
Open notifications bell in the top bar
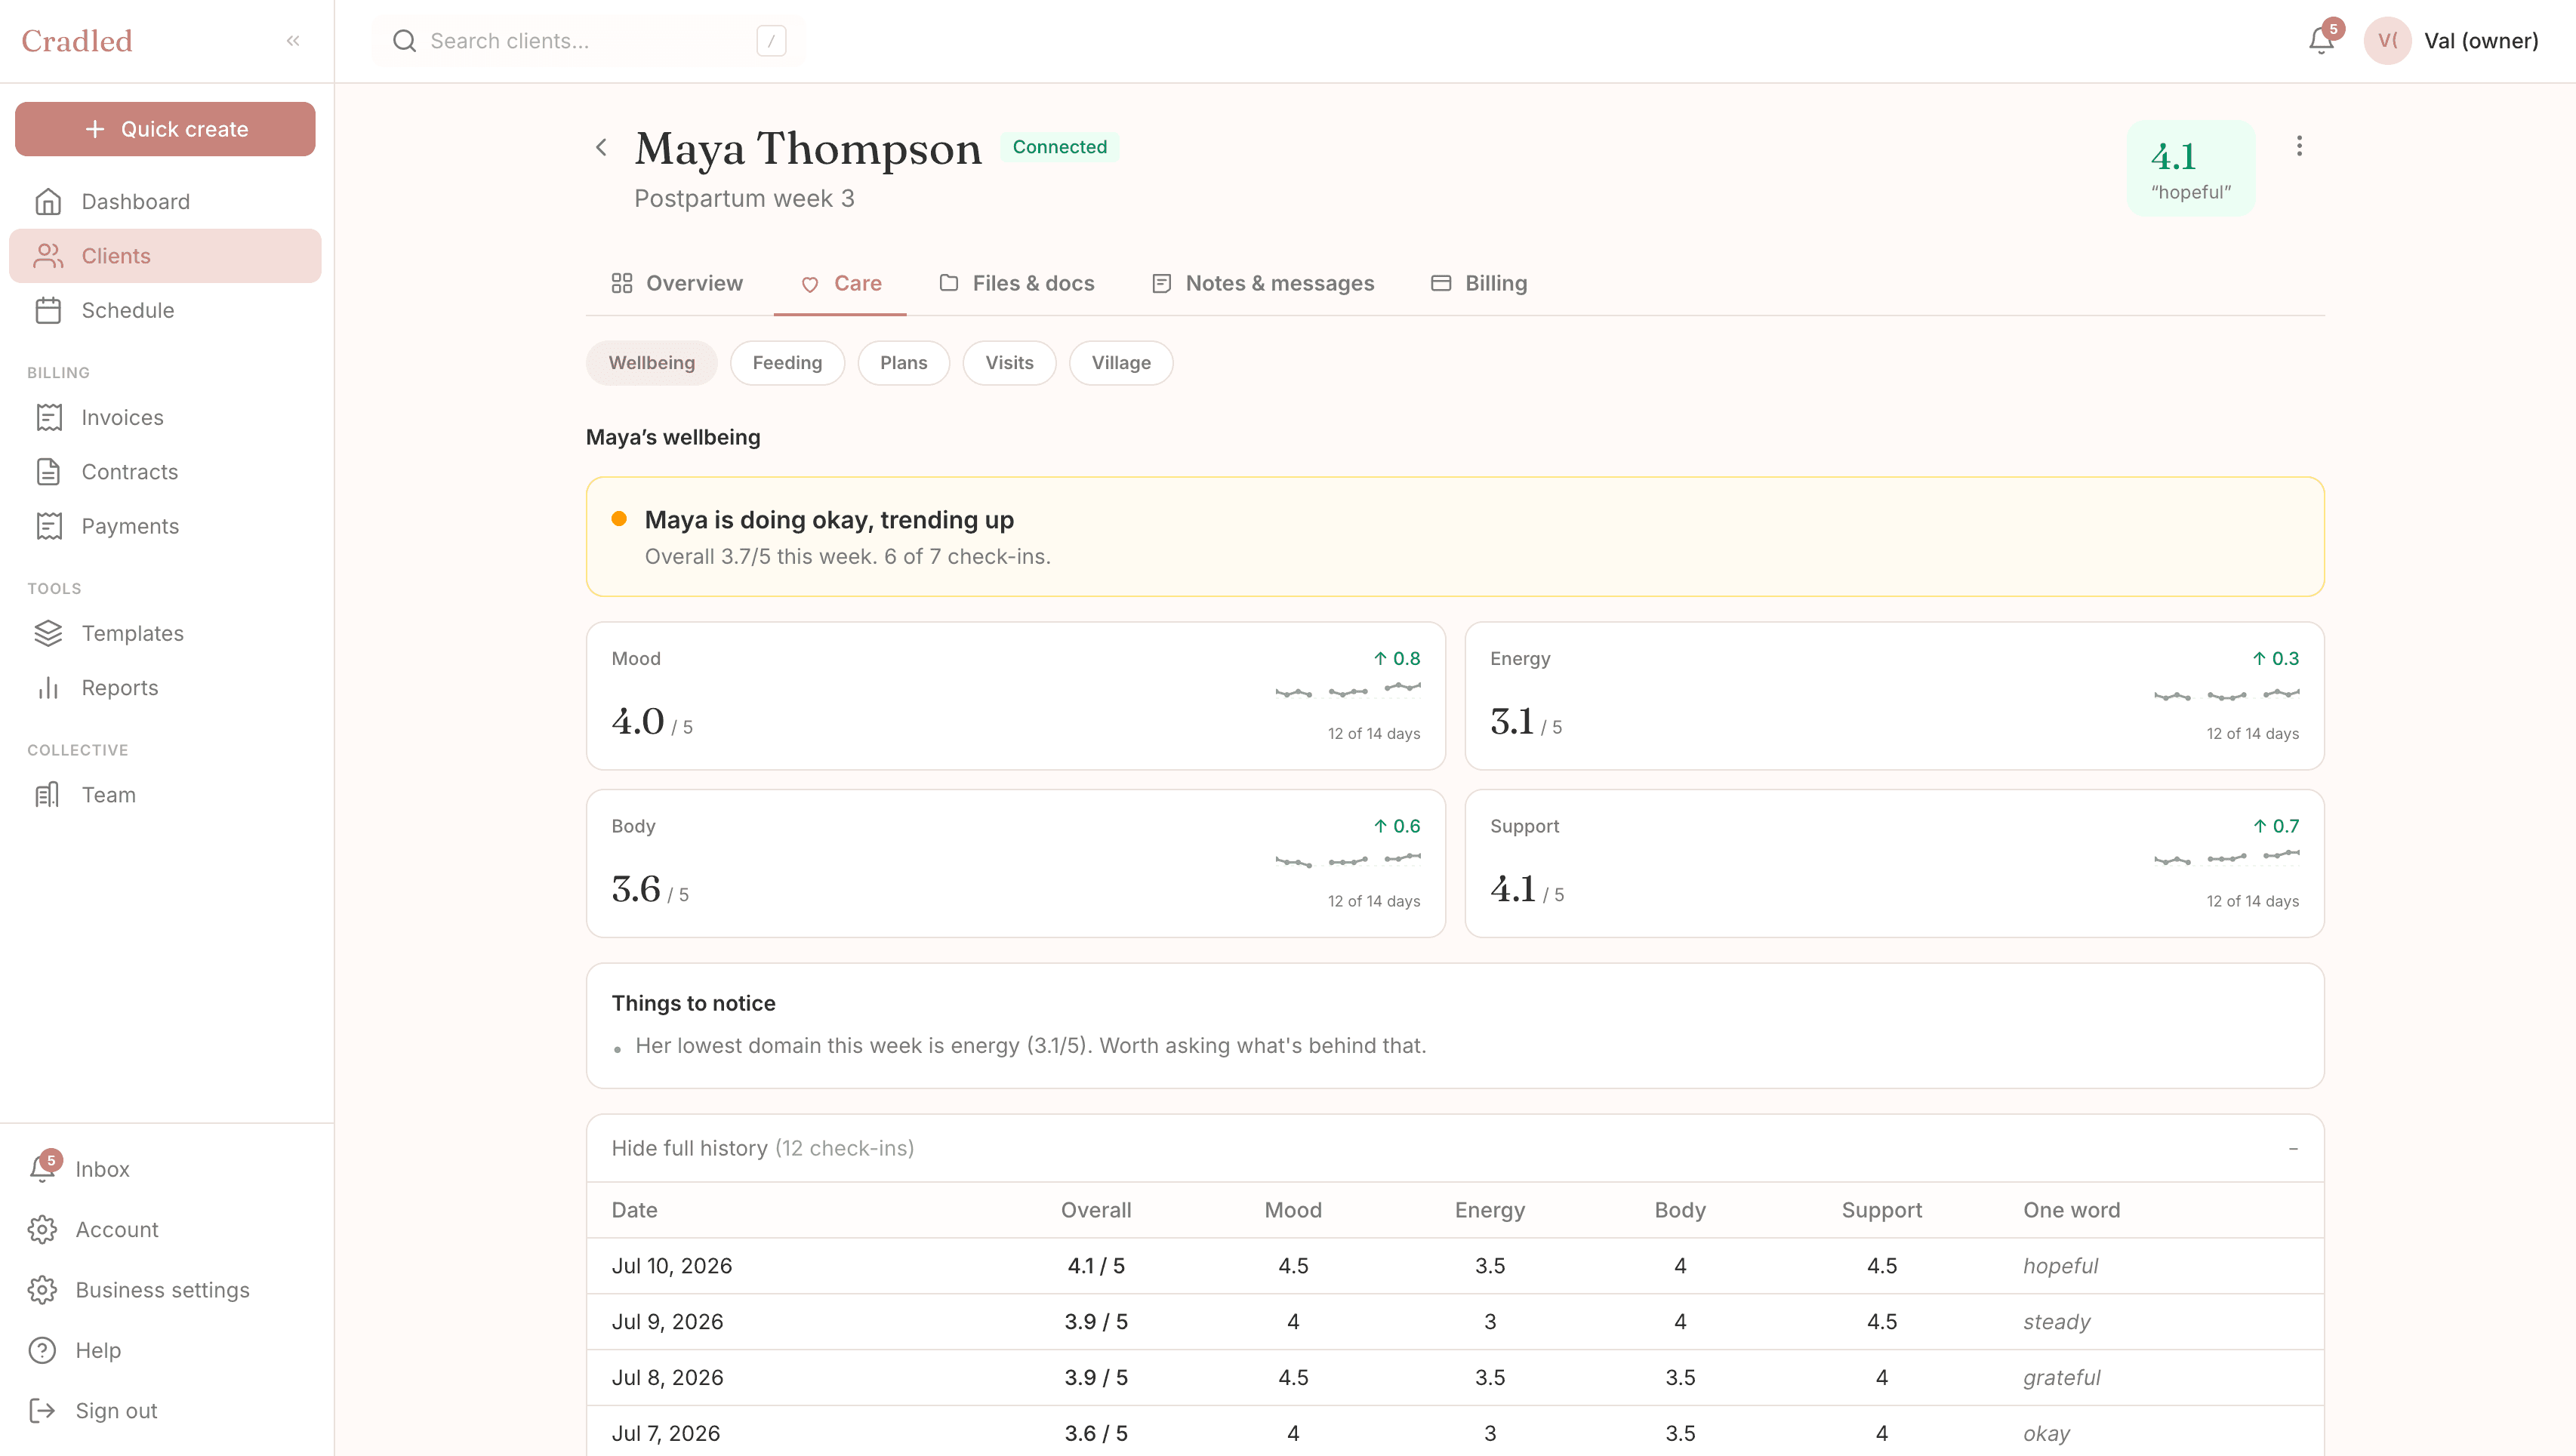[x=2321, y=41]
